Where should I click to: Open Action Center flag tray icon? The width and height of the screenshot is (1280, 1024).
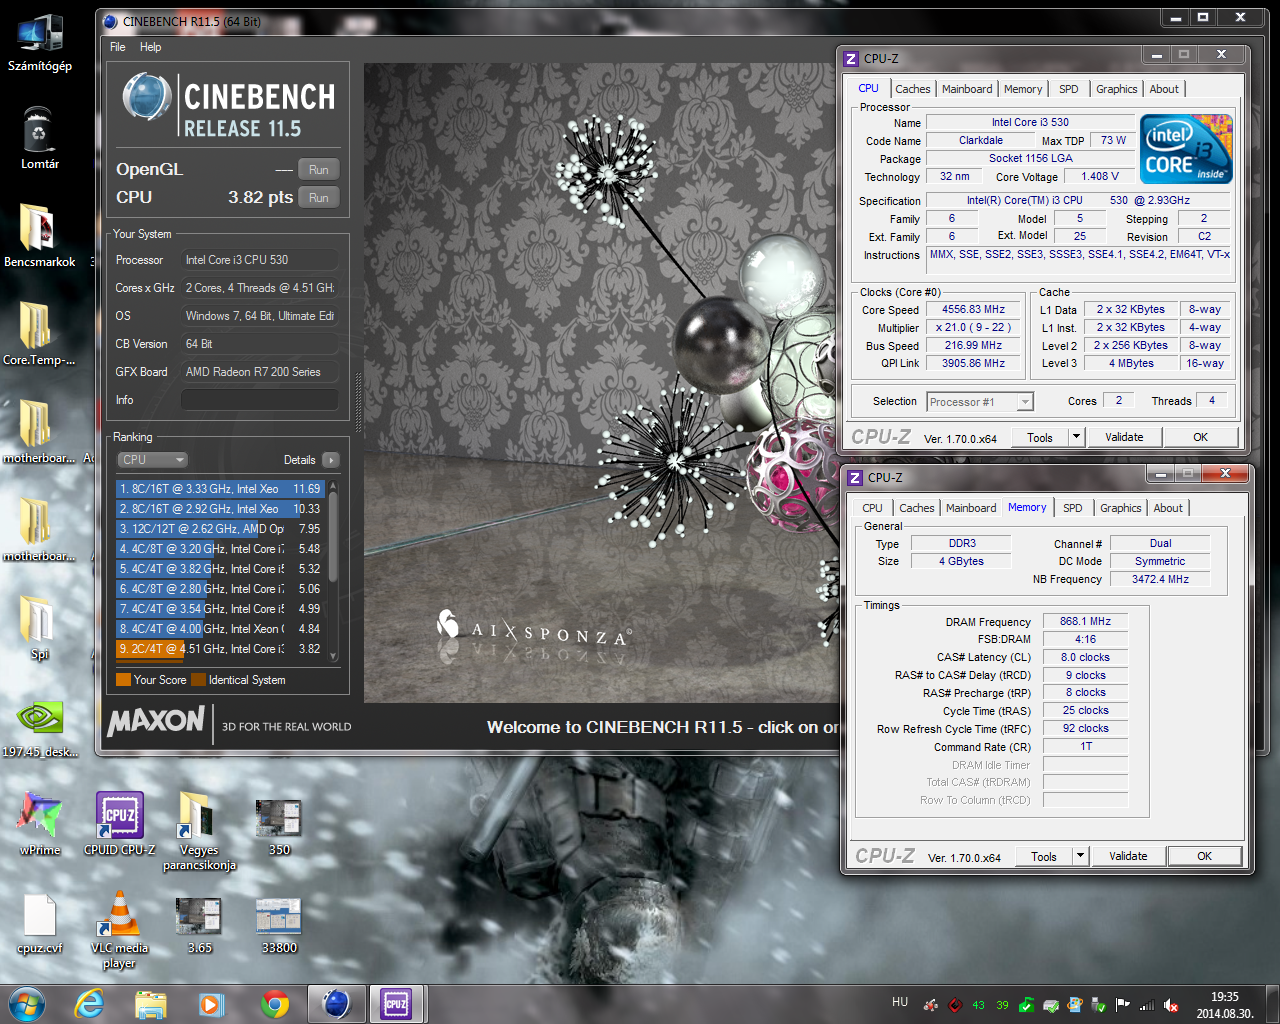pyautogui.click(x=1123, y=1006)
